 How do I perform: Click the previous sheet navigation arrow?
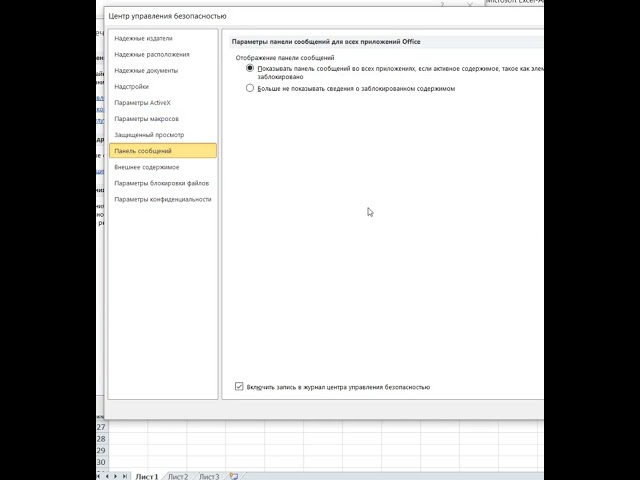[x=107, y=476]
